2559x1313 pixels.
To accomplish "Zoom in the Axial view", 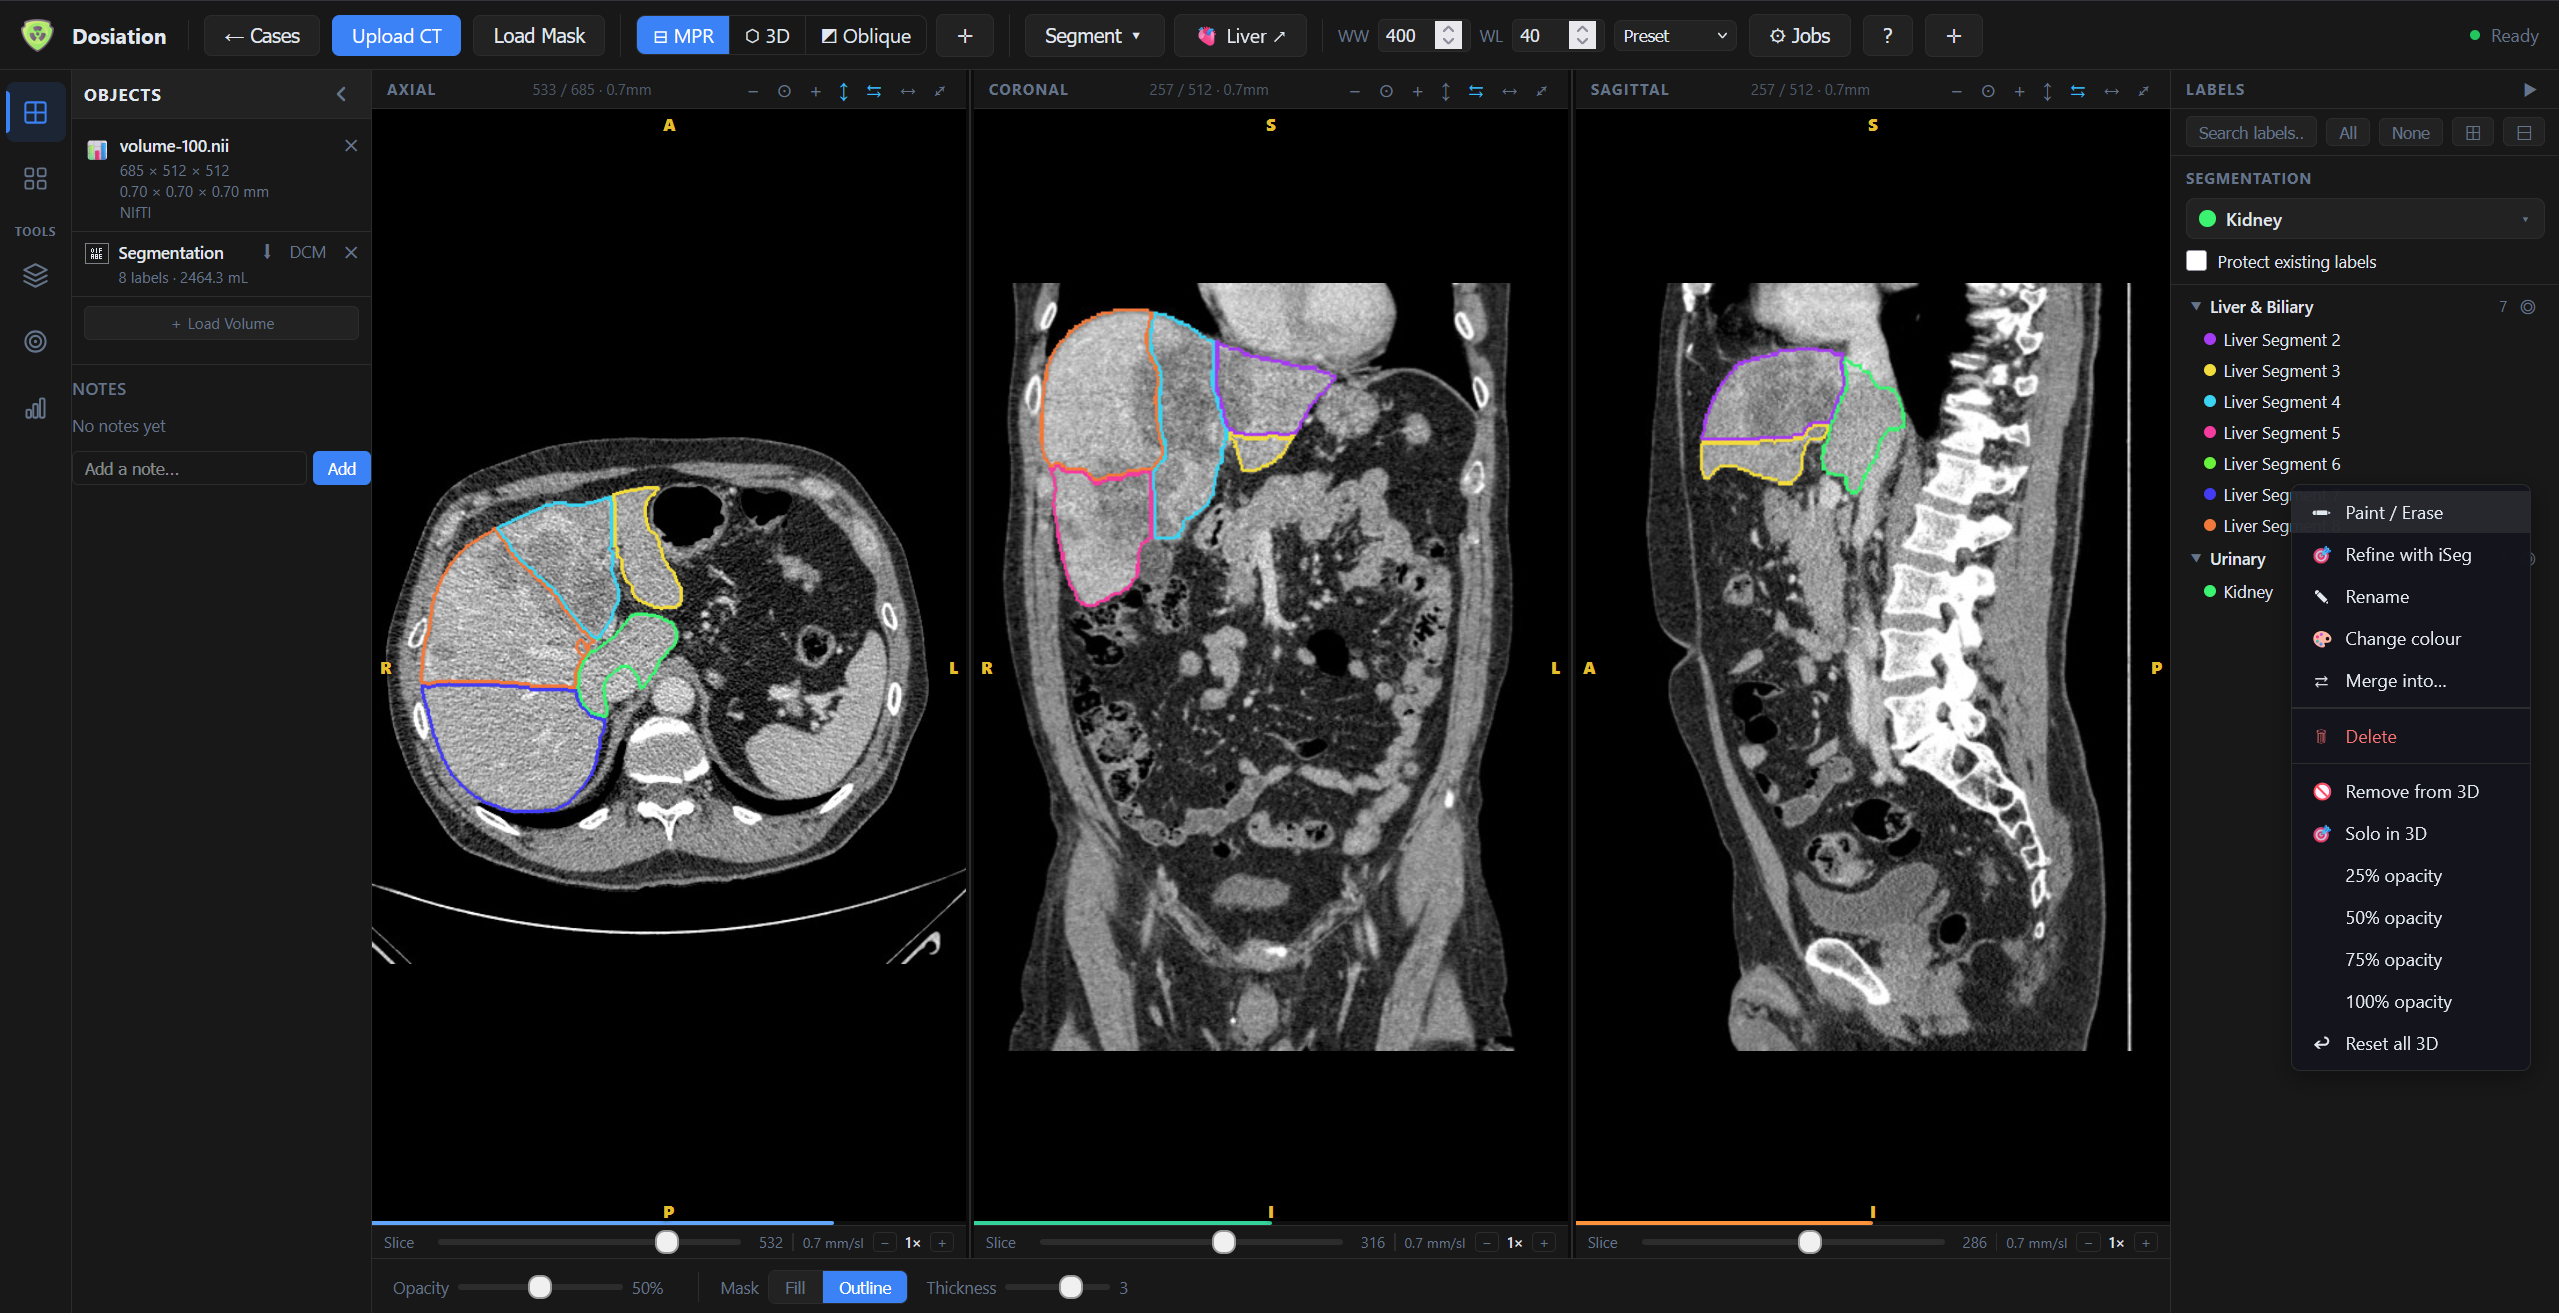I will [815, 91].
